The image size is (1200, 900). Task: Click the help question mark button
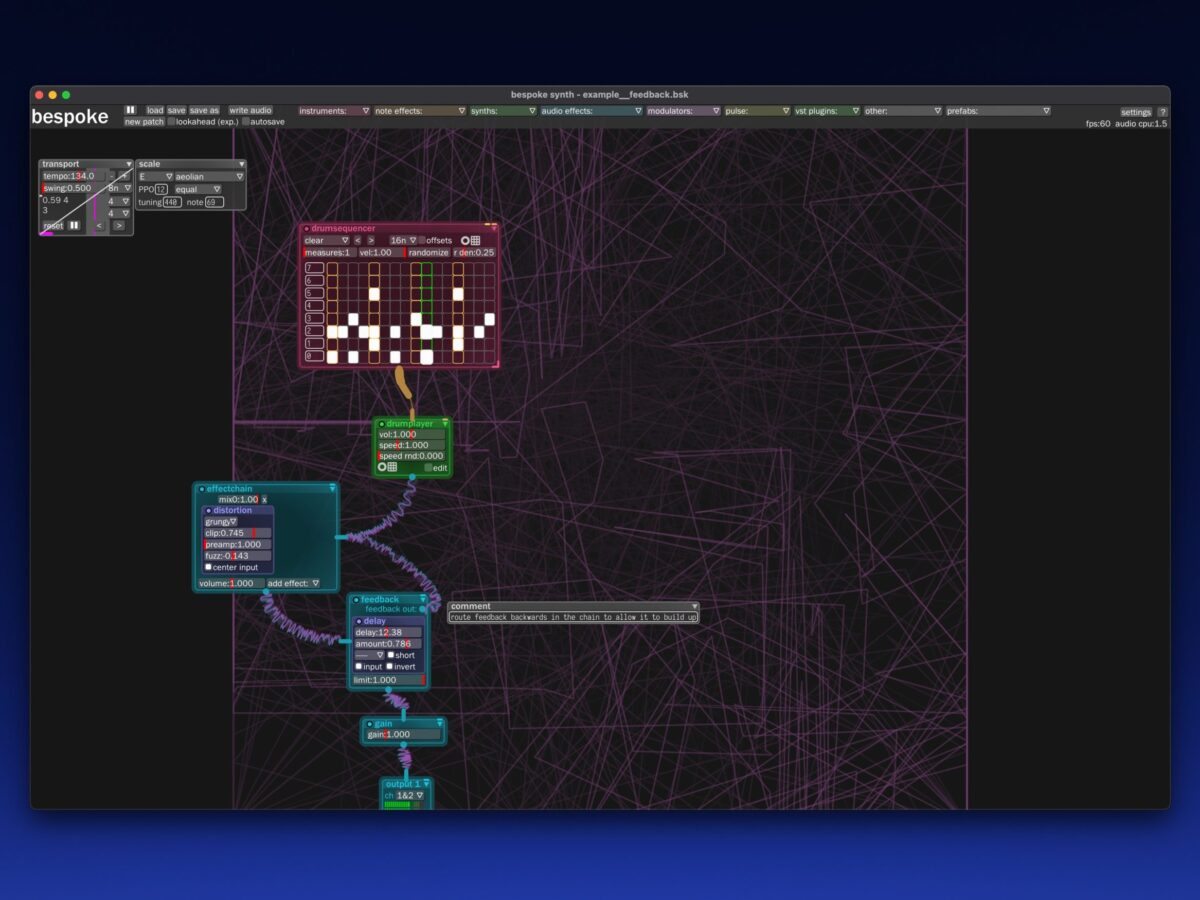pyautogui.click(x=1162, y=112)
